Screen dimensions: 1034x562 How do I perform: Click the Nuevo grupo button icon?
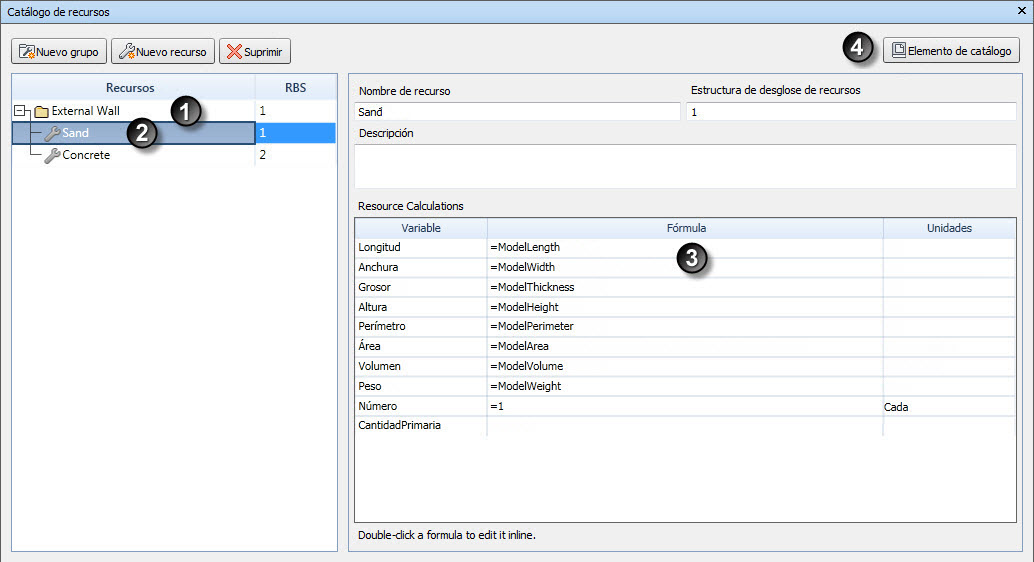pyautogui.click(x=26, y=51)
